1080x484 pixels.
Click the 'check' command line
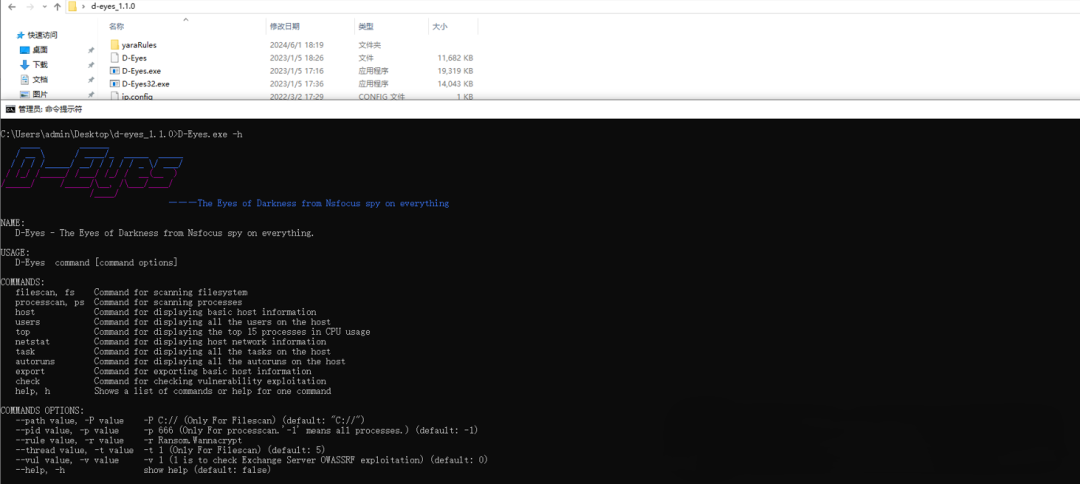pos(170,381)
